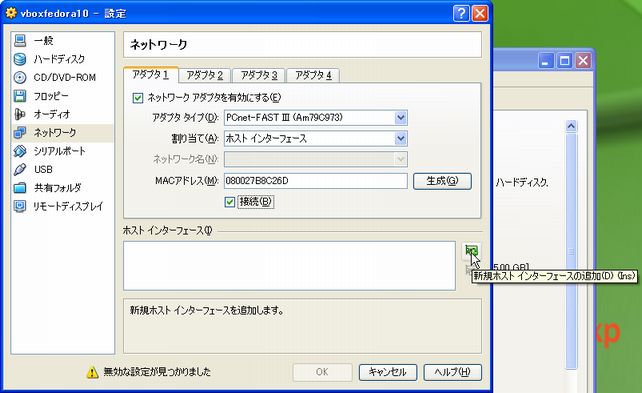Viewport: 642px width, 393px height.
Task: Select the 一般 text label in sidebar
Action: pyautogui.click(x=43, y=41)
